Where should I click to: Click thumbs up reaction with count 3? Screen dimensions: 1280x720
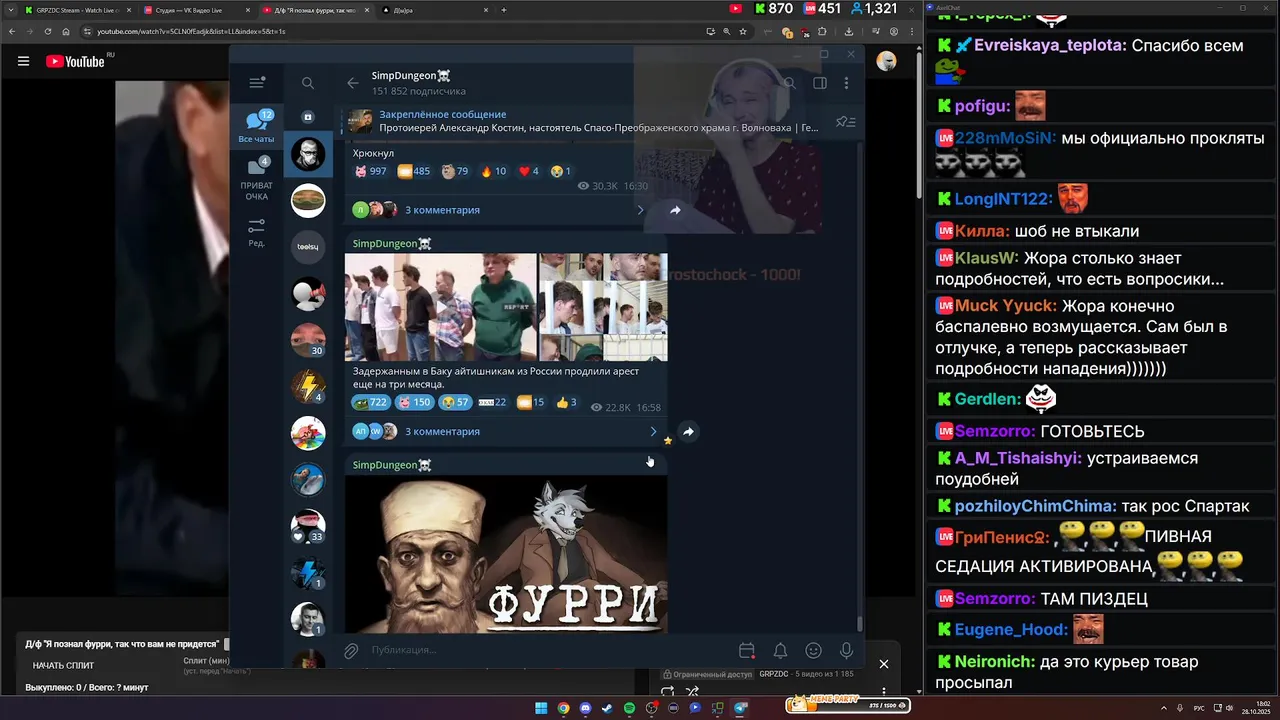566,402
